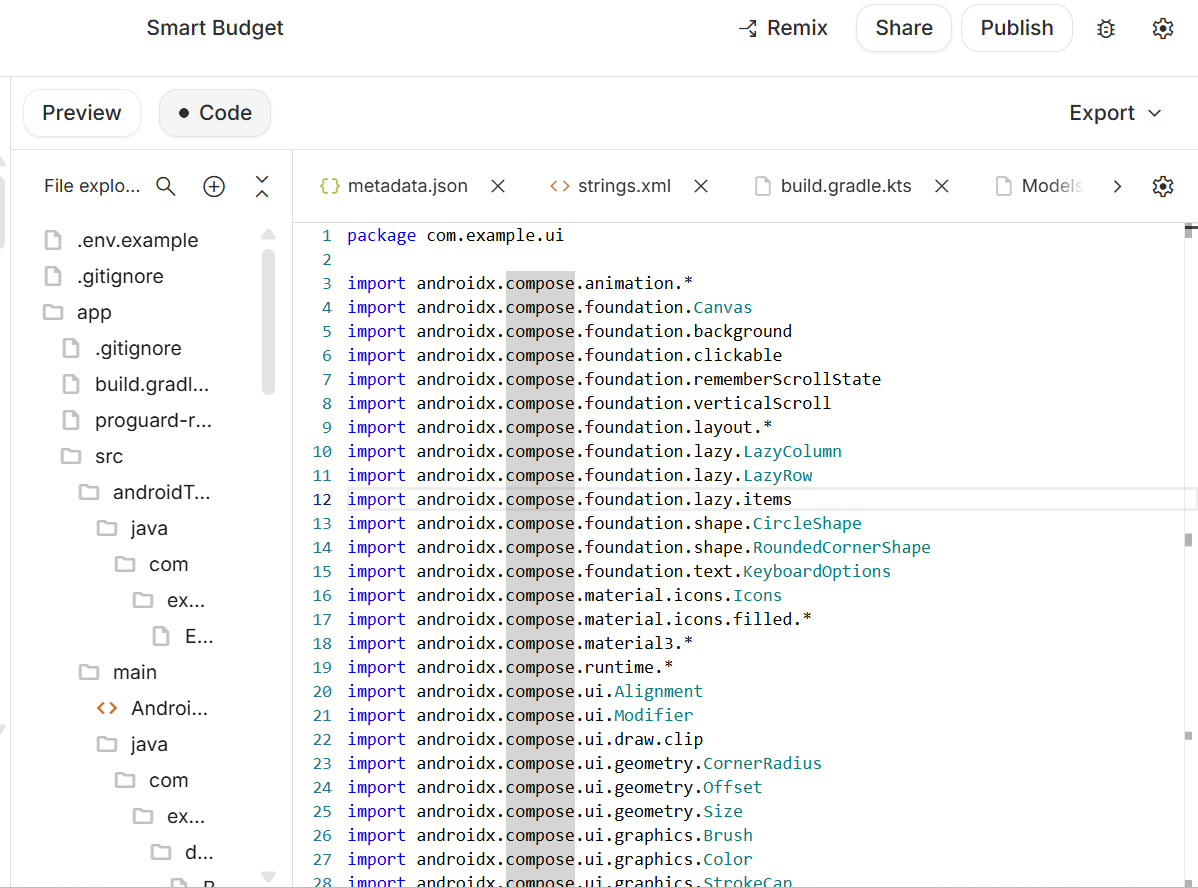Screen dimensions: 1198x888
Task: Click RoundedCornerShape on line 14
Action: [x=841, y=547]
